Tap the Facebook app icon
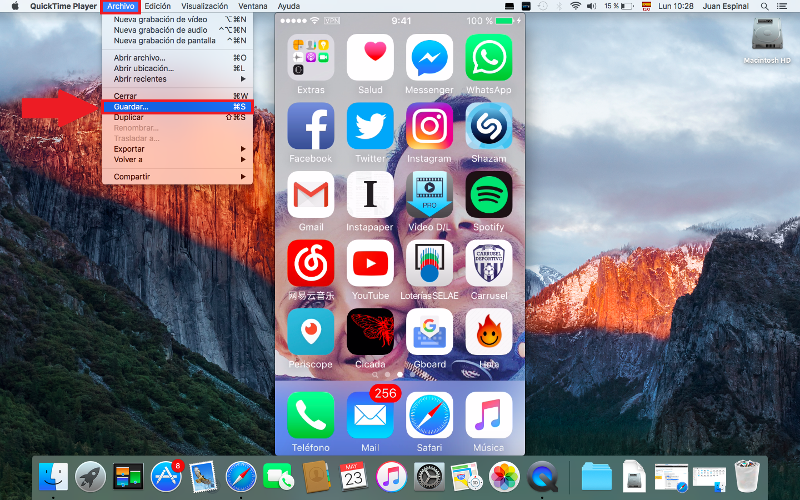 [311, 126]
